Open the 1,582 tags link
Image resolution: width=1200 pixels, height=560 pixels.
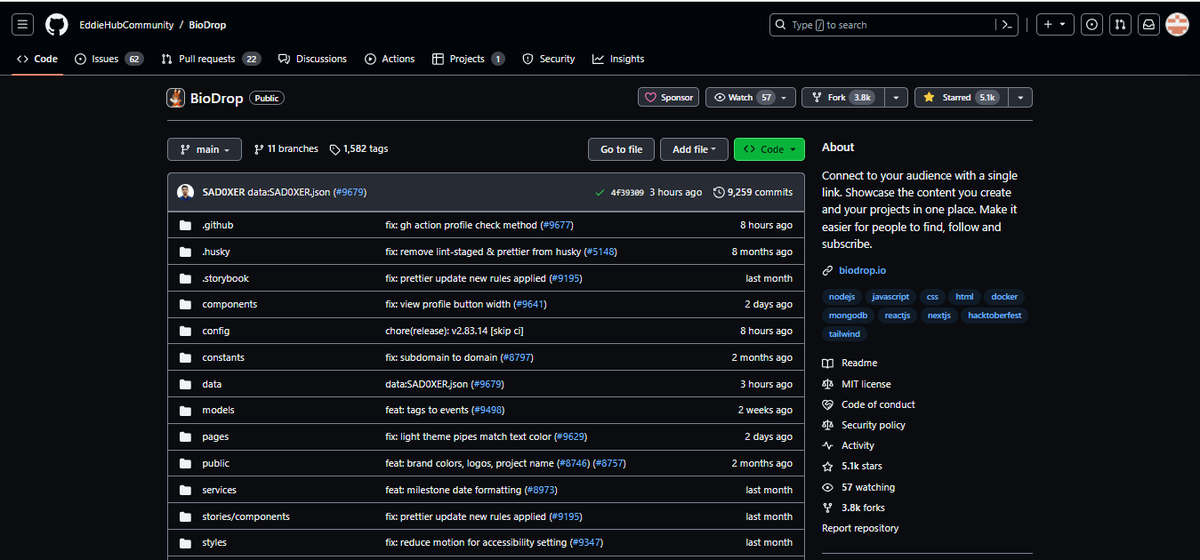point(358,149)
